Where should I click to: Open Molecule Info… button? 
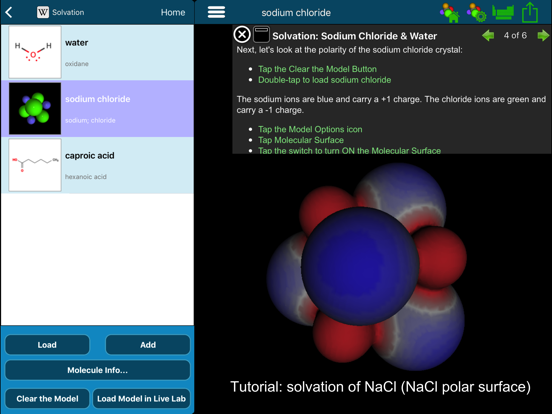click(98, 370)
